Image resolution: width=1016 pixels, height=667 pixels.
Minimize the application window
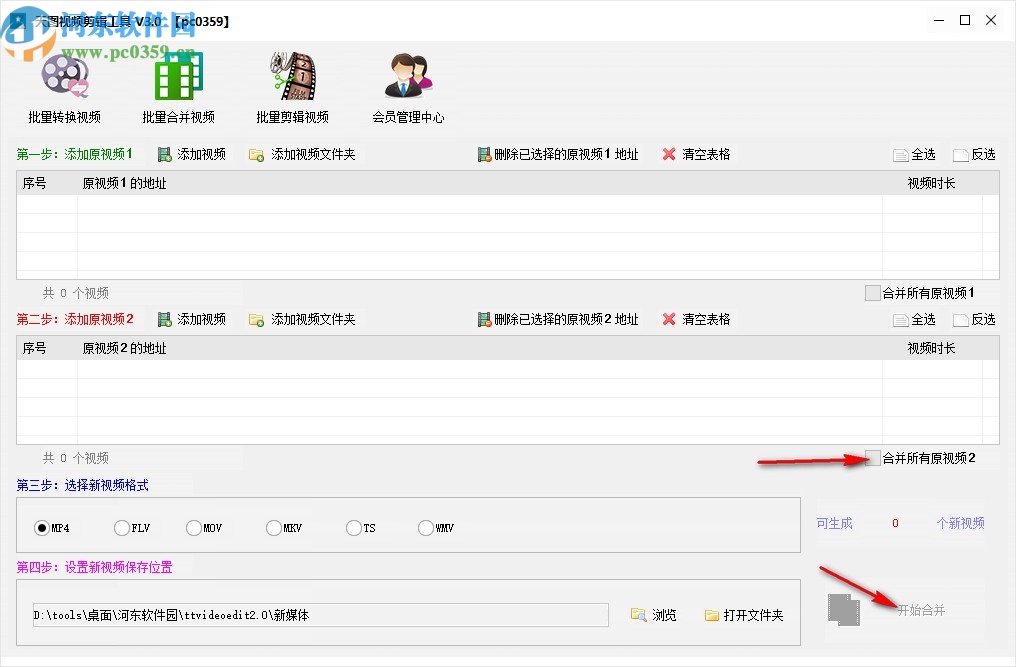tap(939, 20)
